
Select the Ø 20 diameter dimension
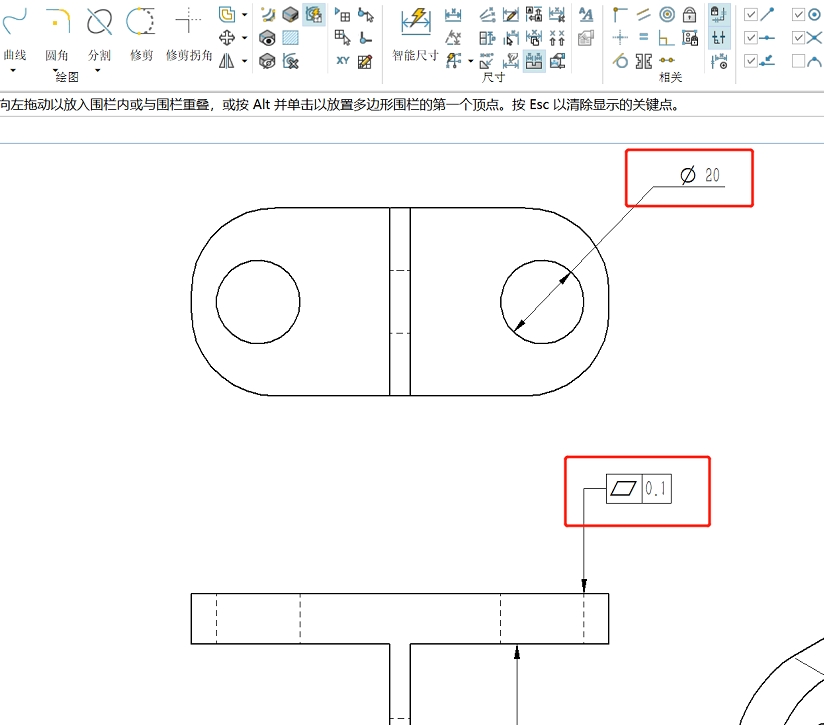click(x=701, y=176)
